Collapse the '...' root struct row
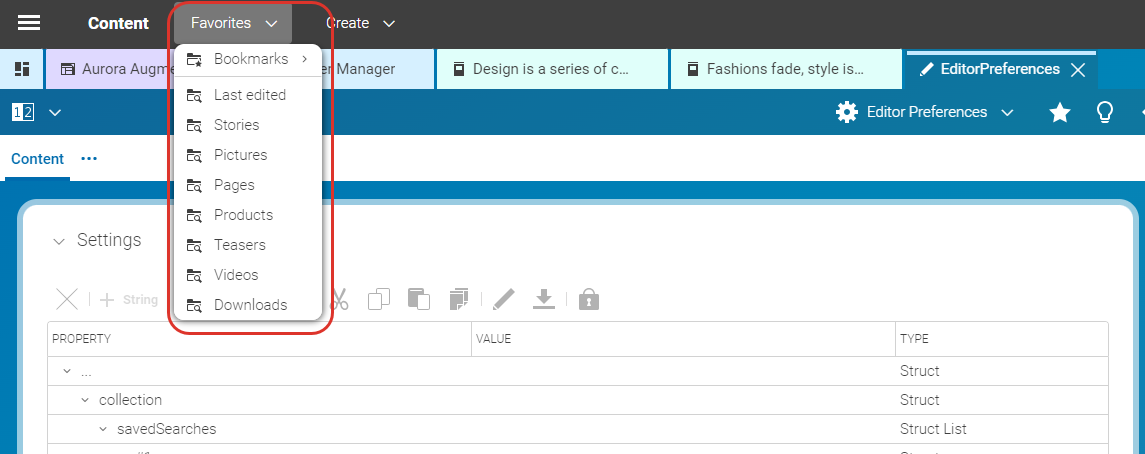1145x454 pixels. tap(67, 371)
